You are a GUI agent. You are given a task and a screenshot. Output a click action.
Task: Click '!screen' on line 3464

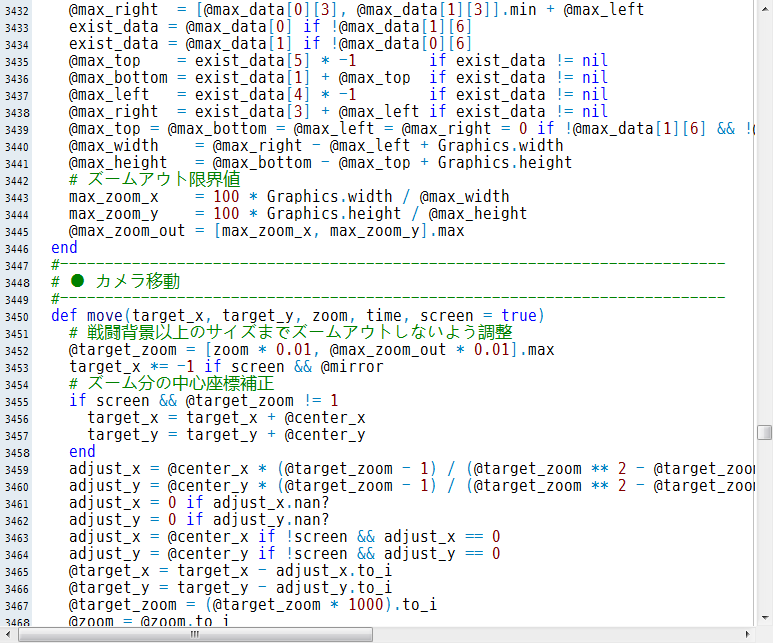(316, 554)
